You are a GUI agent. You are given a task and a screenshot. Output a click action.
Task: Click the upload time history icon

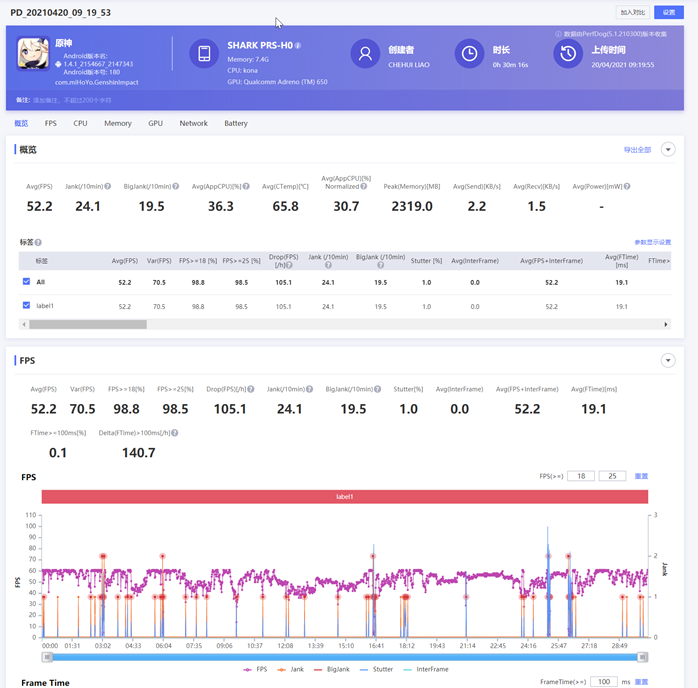point(568,54)
